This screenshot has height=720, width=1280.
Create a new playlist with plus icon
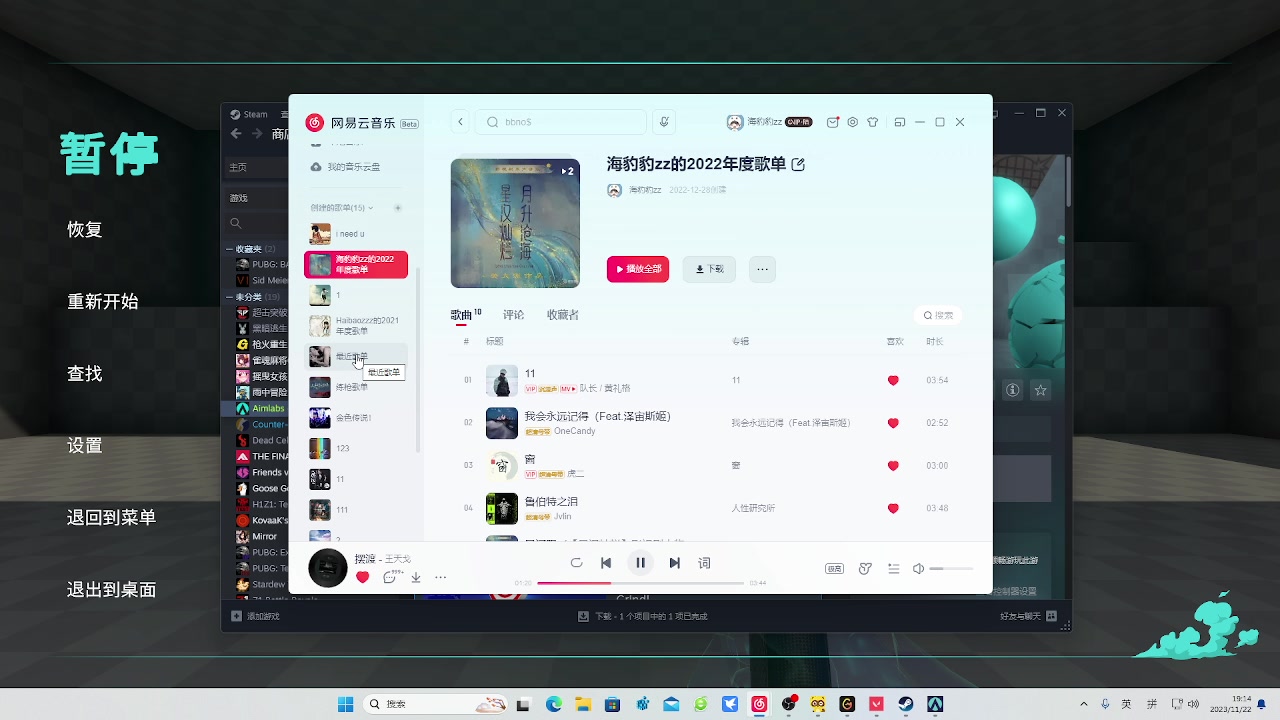(x=397, y=208)
